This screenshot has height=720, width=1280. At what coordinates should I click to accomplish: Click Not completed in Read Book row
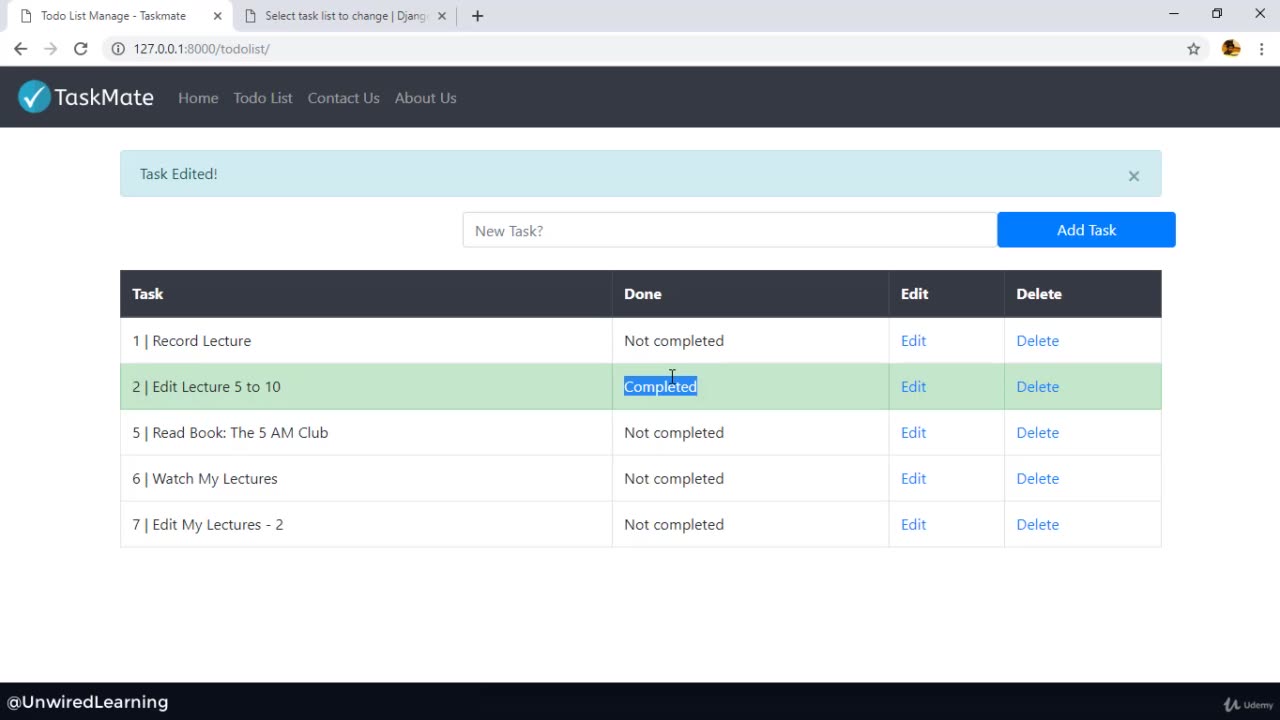674,433
